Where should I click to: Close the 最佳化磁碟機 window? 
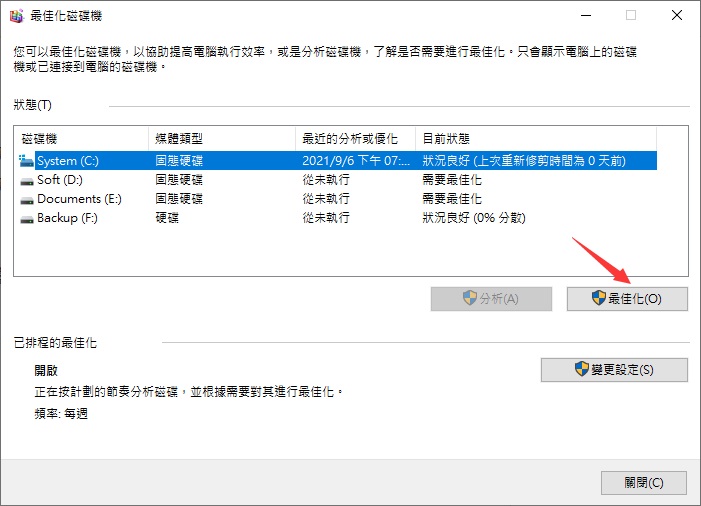click(677, 15)
